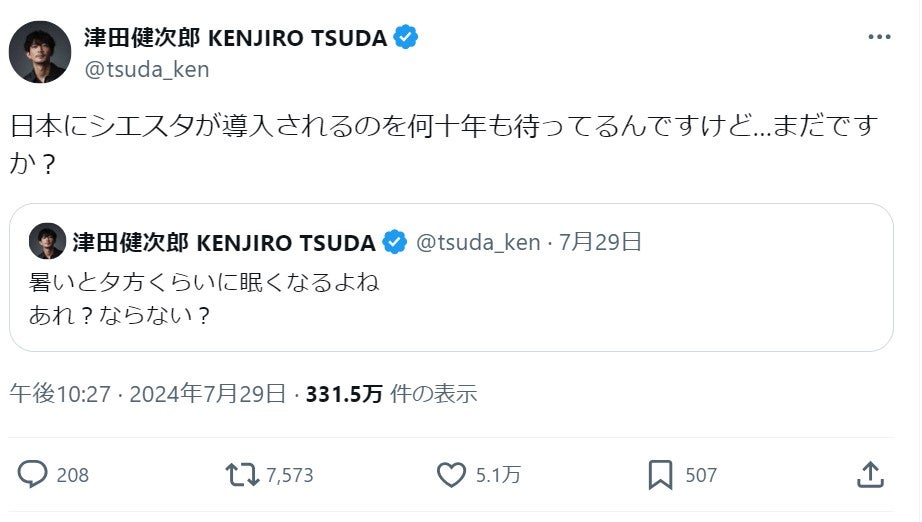The image size is (922, 522).
Task: Click the 午後10:27 · 2024年7月29日 timestamp
Action: pos(148,393)
